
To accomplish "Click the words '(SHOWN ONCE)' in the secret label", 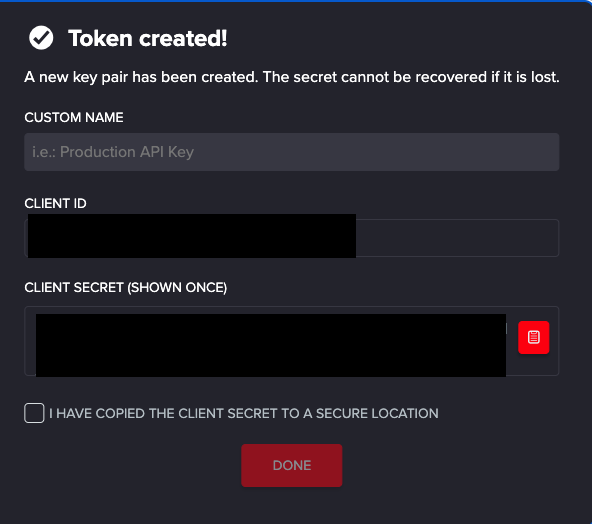I will coord(177,288).
